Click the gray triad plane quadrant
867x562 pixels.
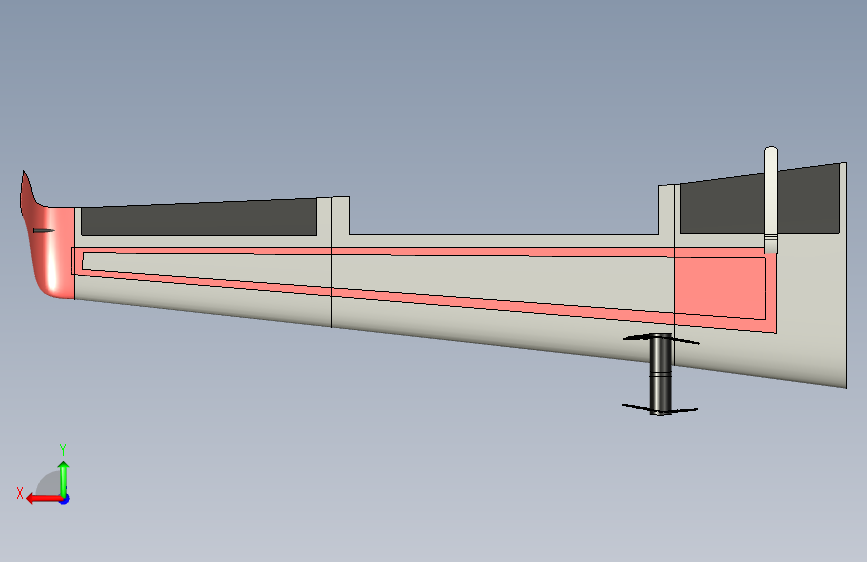point(48,483)
